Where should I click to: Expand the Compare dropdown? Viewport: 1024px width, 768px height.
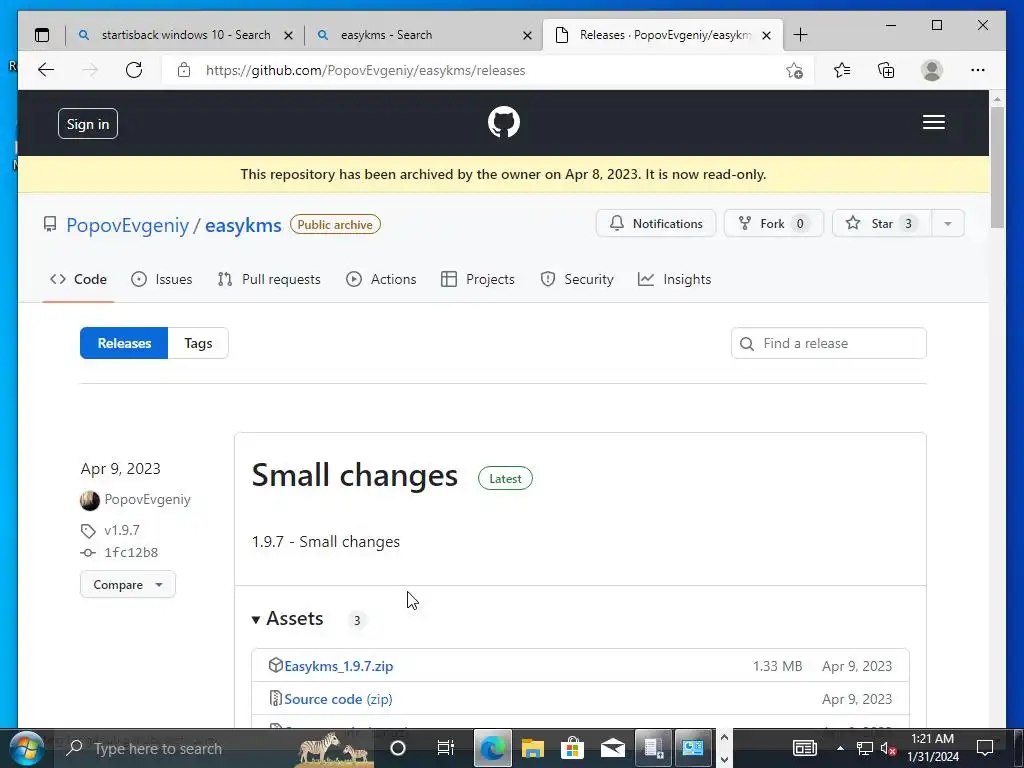127,584
